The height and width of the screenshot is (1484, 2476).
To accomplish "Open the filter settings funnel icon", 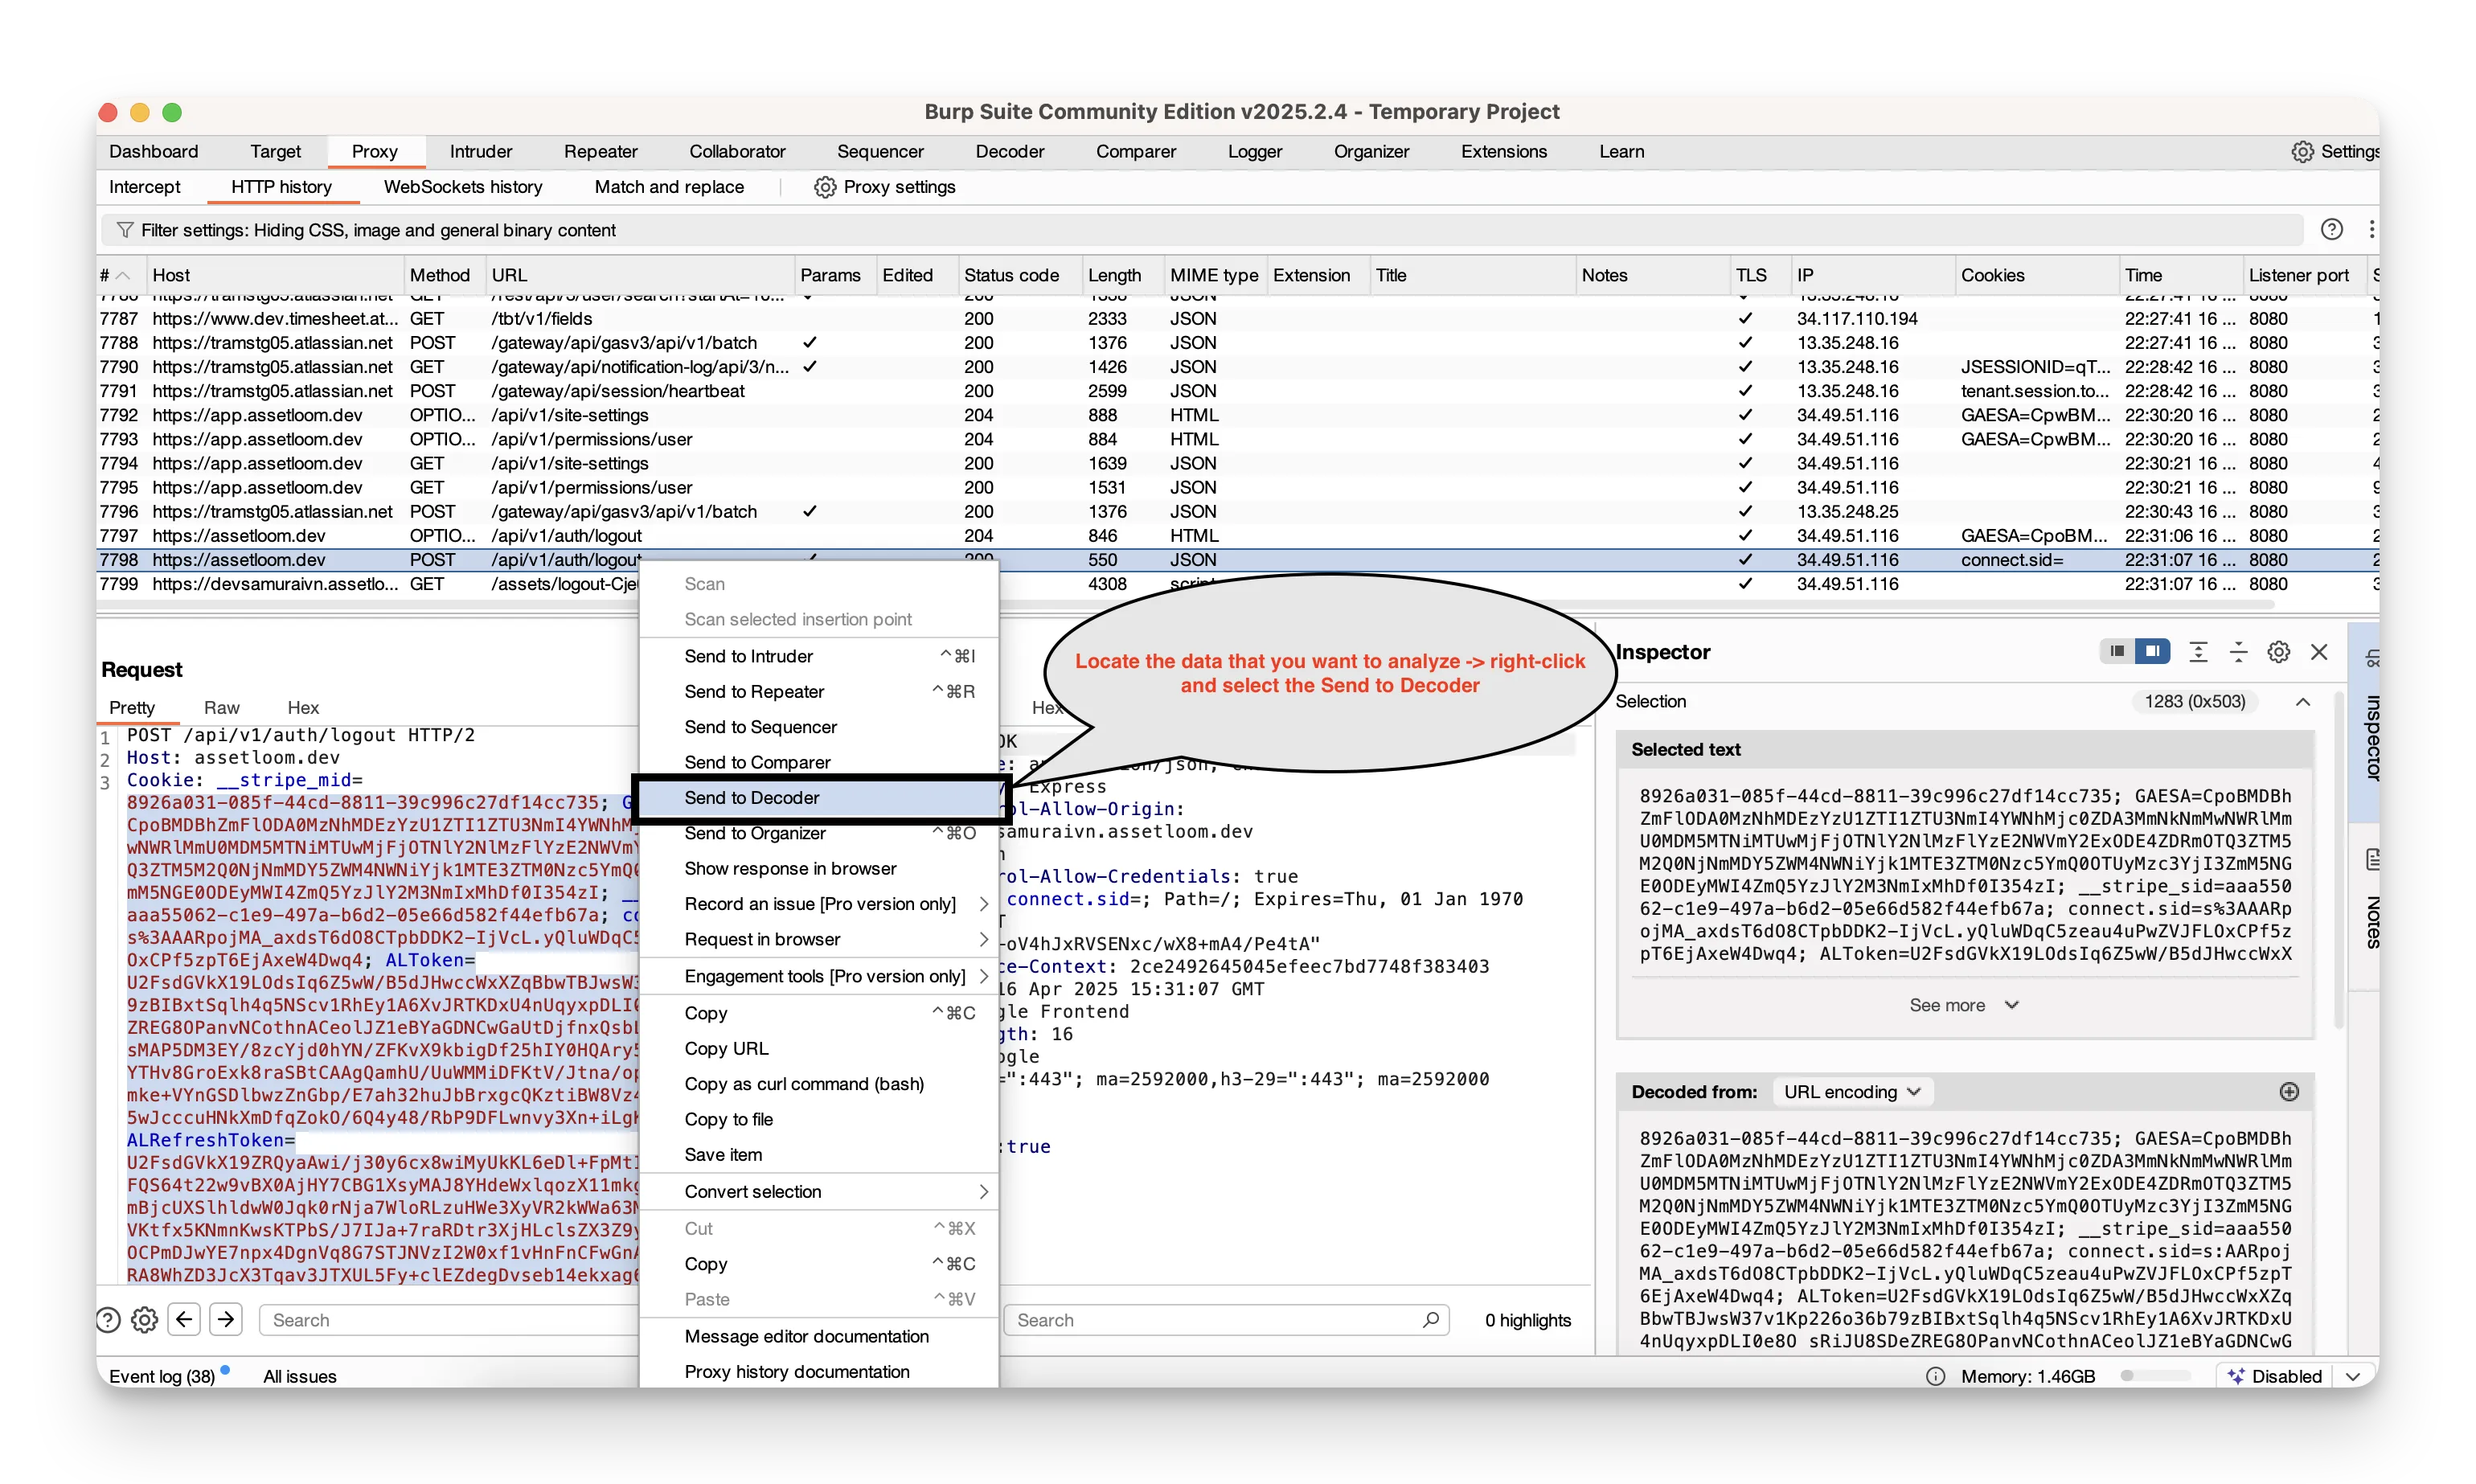I will coord(125,230).
